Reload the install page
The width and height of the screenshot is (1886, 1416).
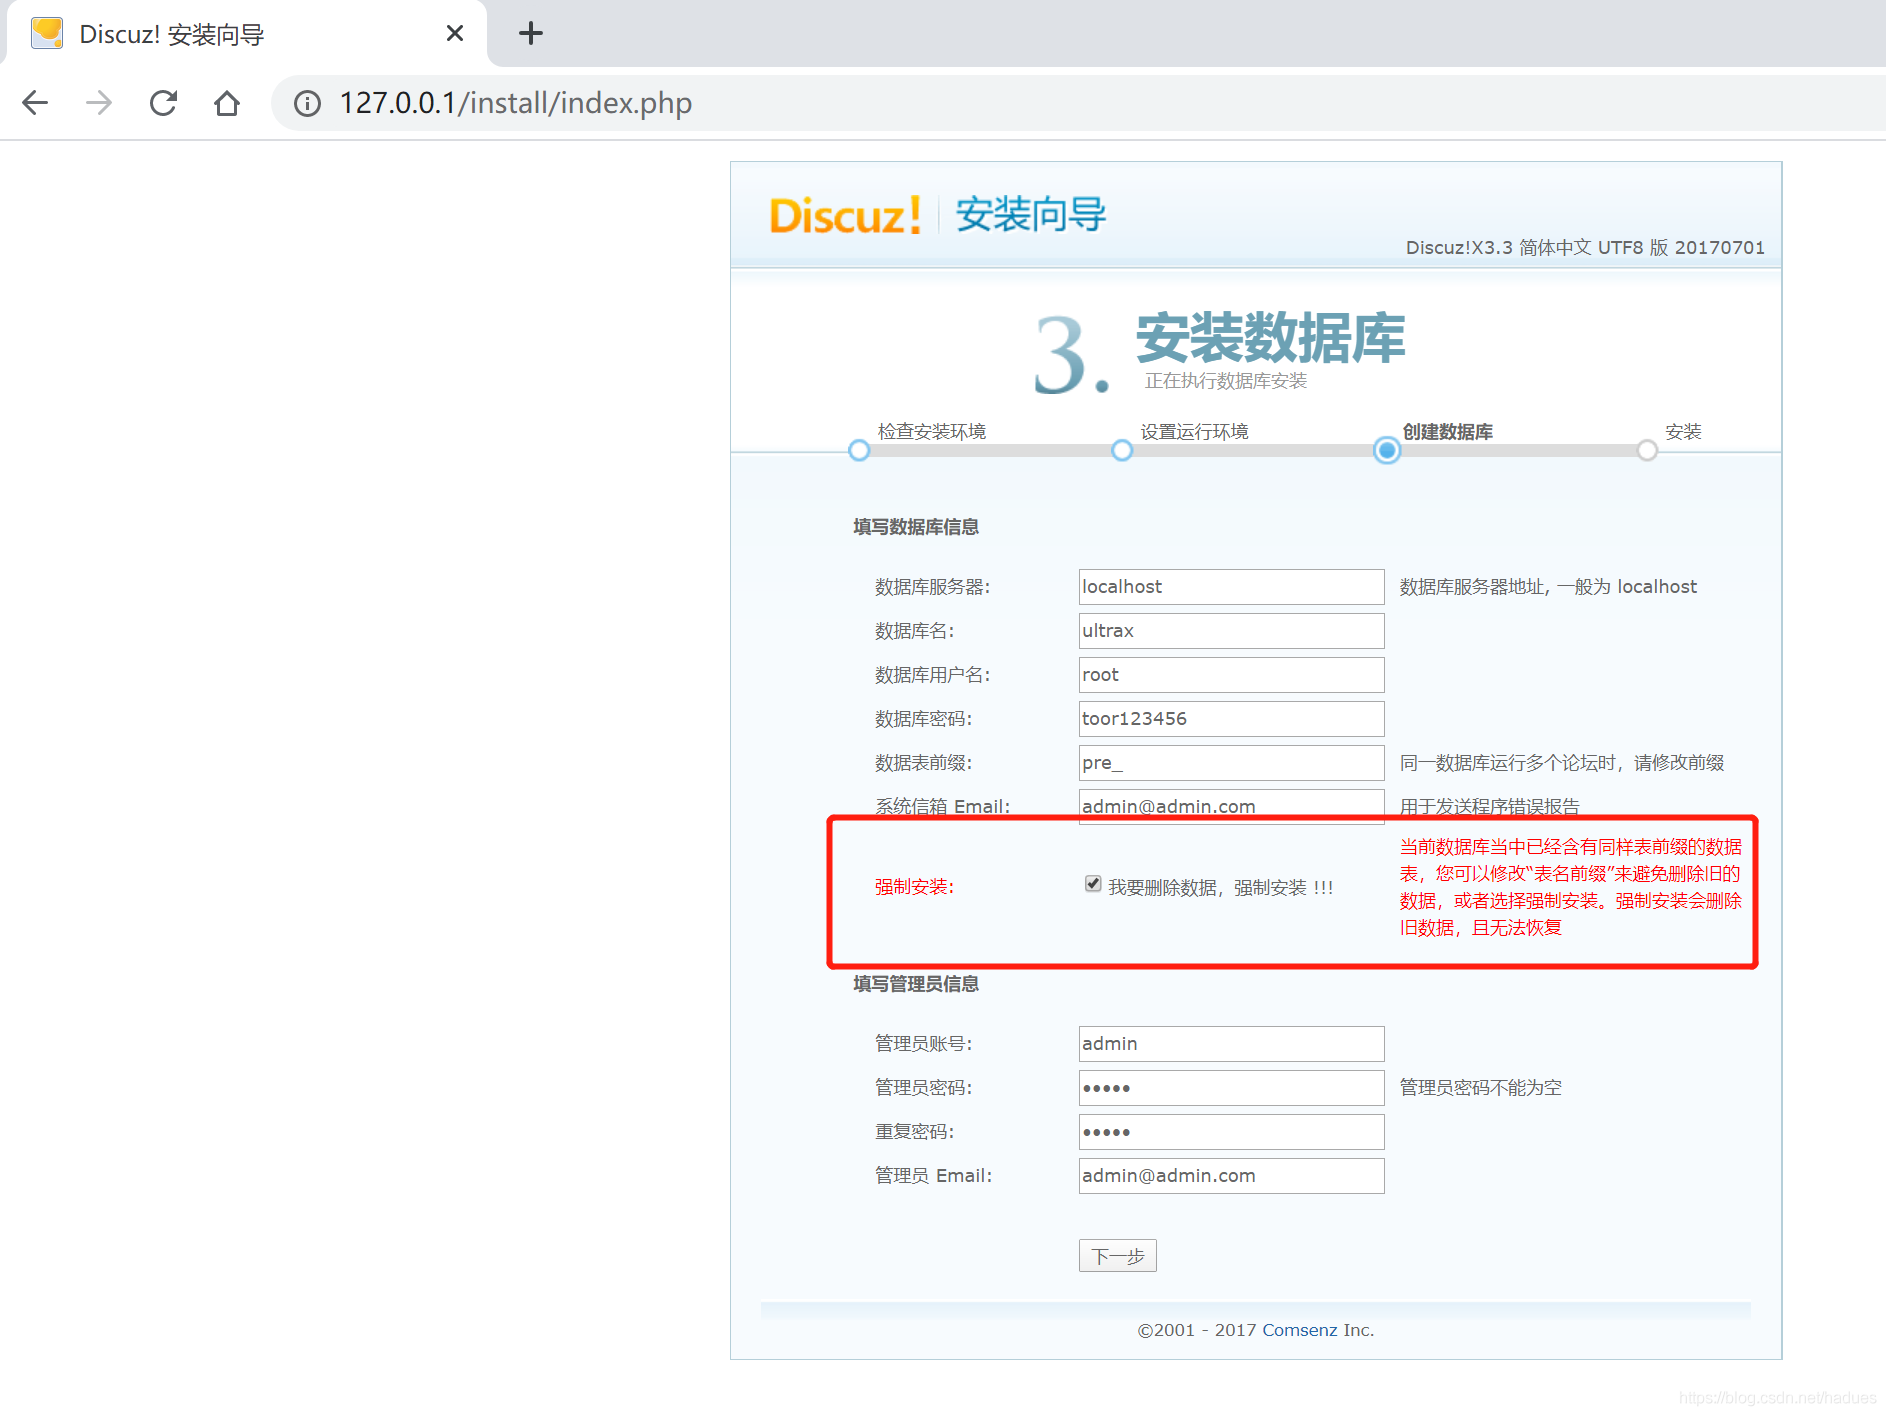tap(163, 103)
